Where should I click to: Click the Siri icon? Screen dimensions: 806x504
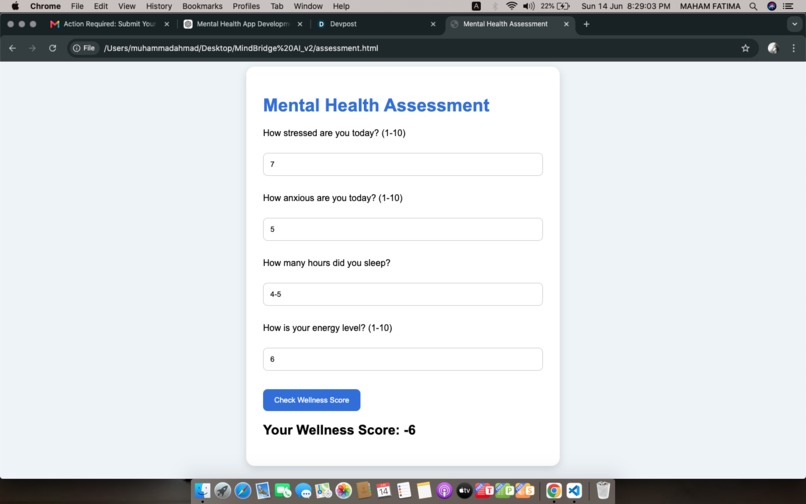(771, 6)
